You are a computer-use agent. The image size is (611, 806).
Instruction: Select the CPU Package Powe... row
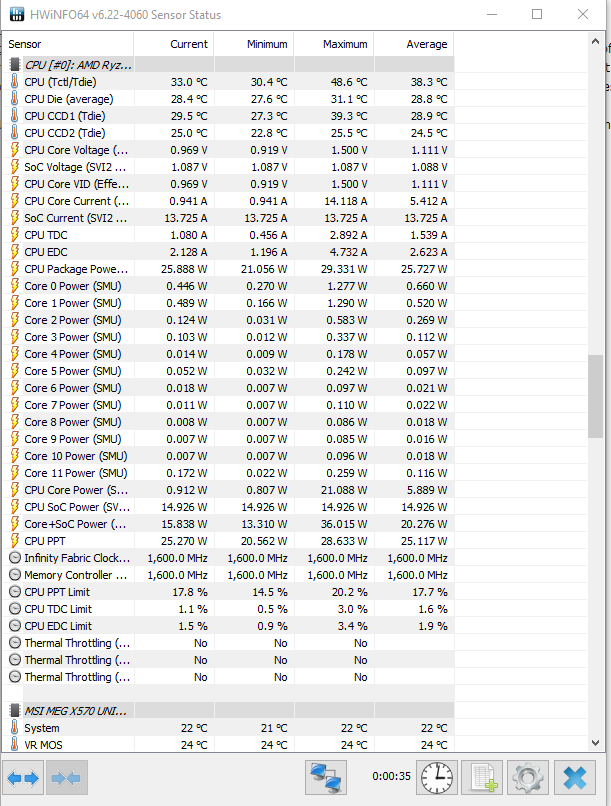tap(229, 269)
